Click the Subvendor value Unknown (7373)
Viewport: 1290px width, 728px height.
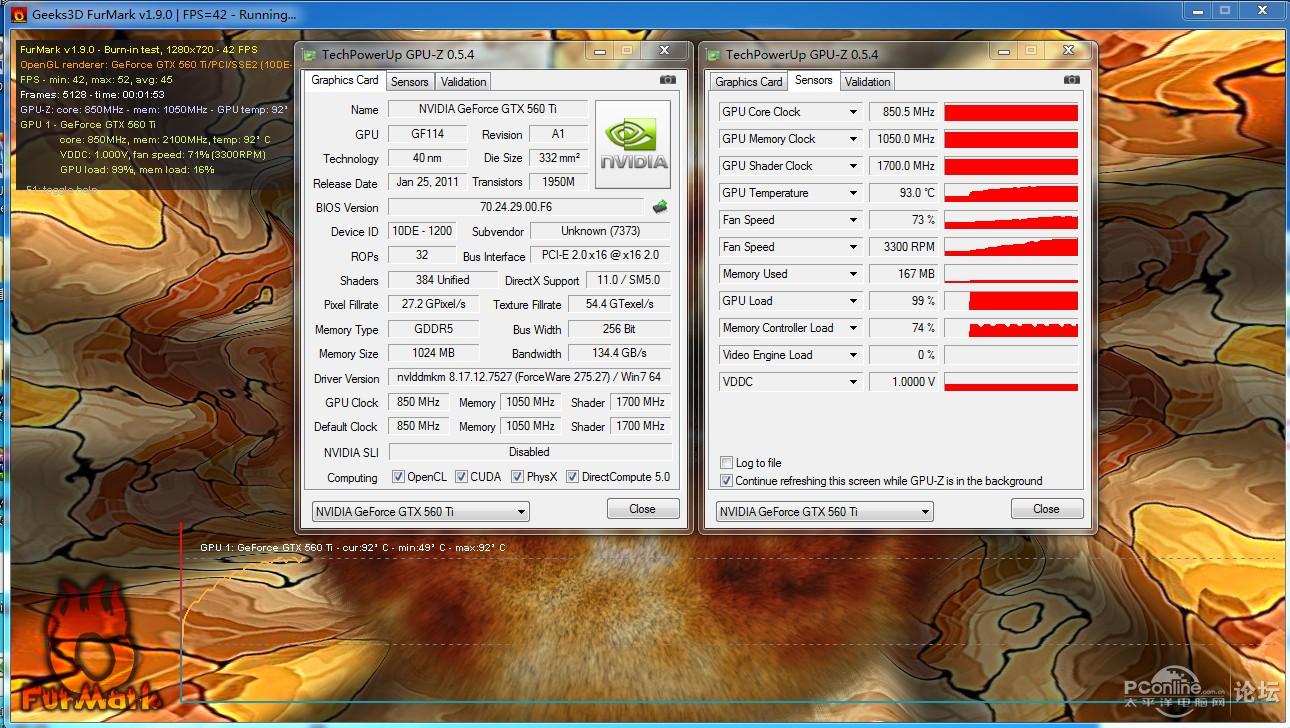click(x=600, y=231)
